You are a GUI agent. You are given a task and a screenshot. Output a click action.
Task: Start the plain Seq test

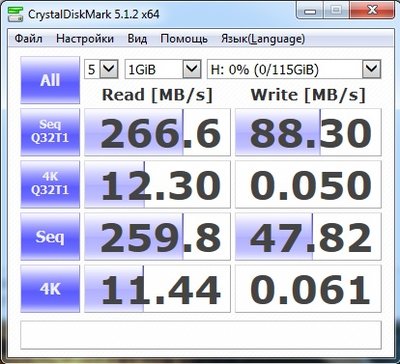50,237
